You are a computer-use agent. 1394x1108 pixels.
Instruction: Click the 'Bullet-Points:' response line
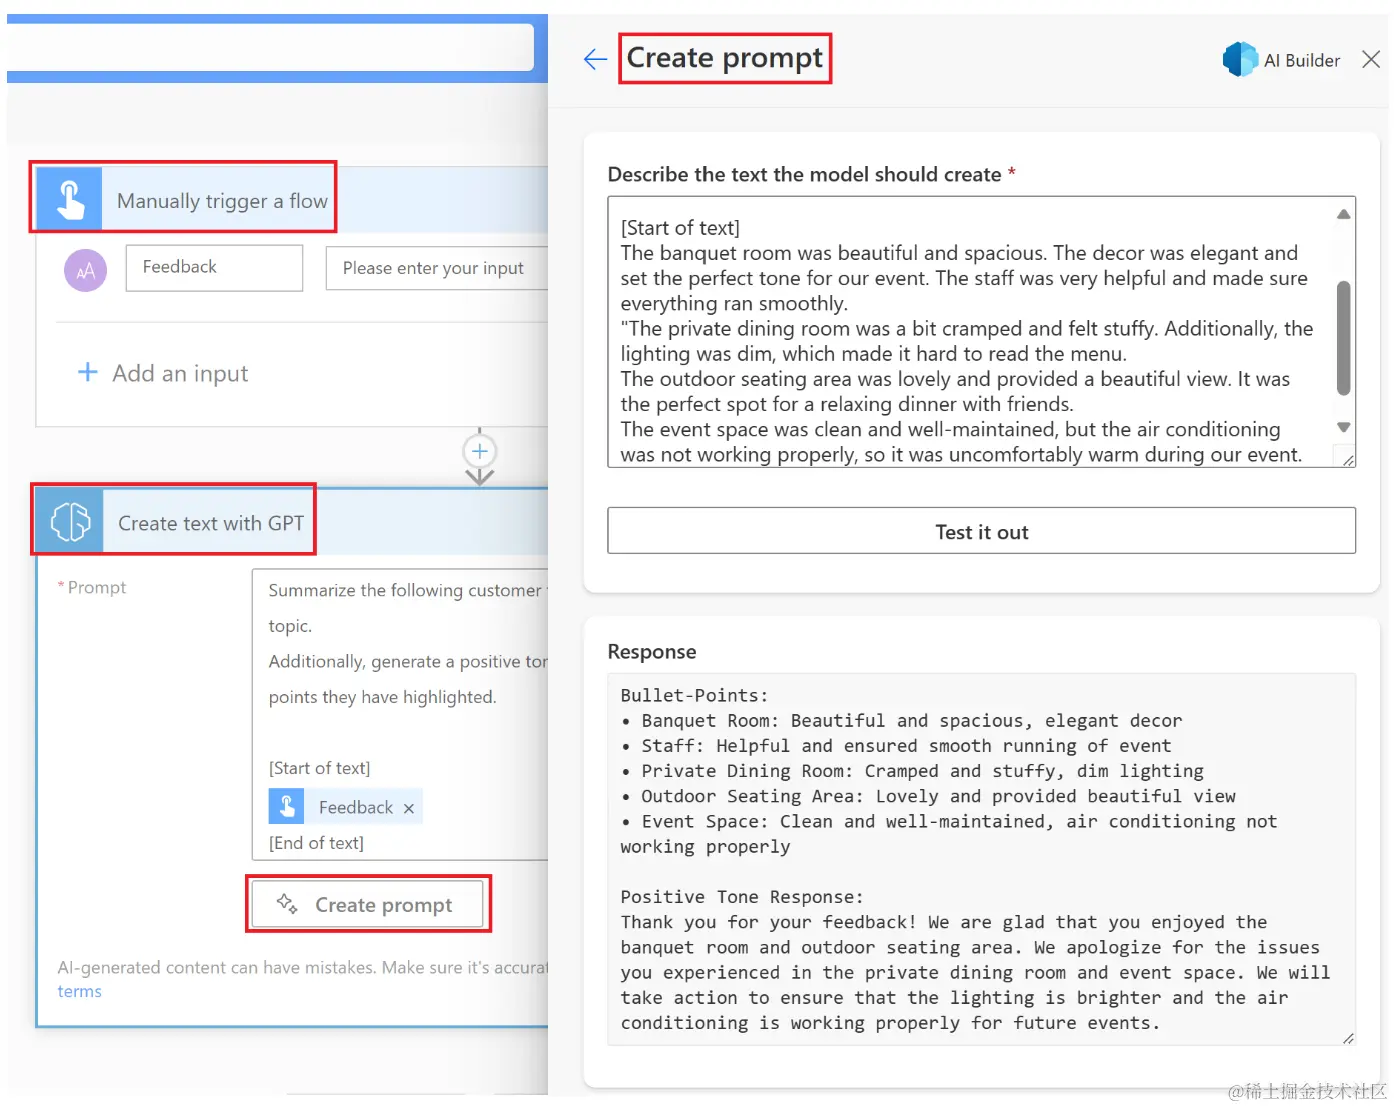coord(694,695)
